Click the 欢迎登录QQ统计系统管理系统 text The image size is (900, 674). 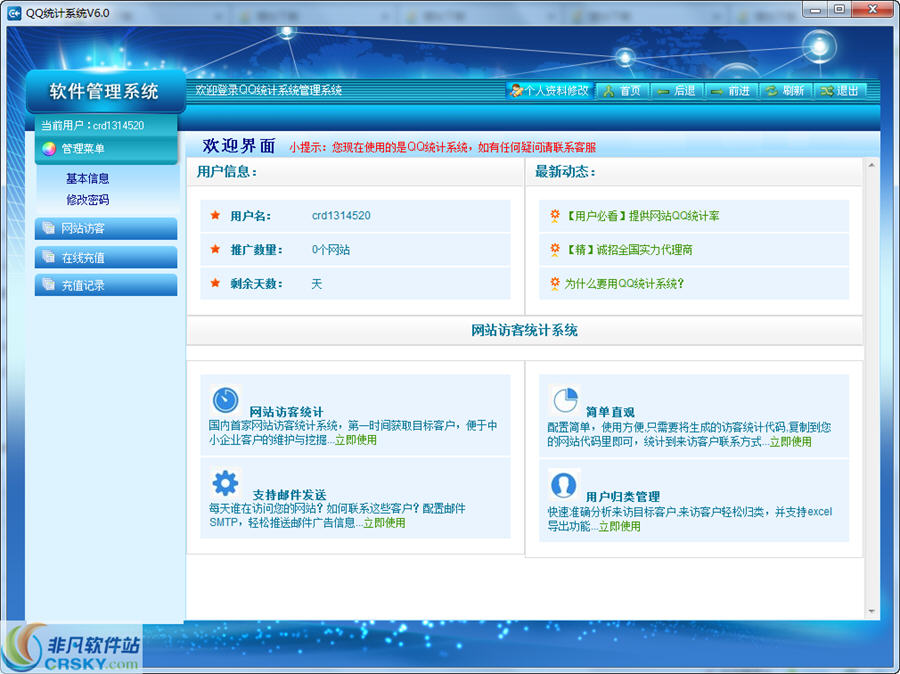click(269, 90)
